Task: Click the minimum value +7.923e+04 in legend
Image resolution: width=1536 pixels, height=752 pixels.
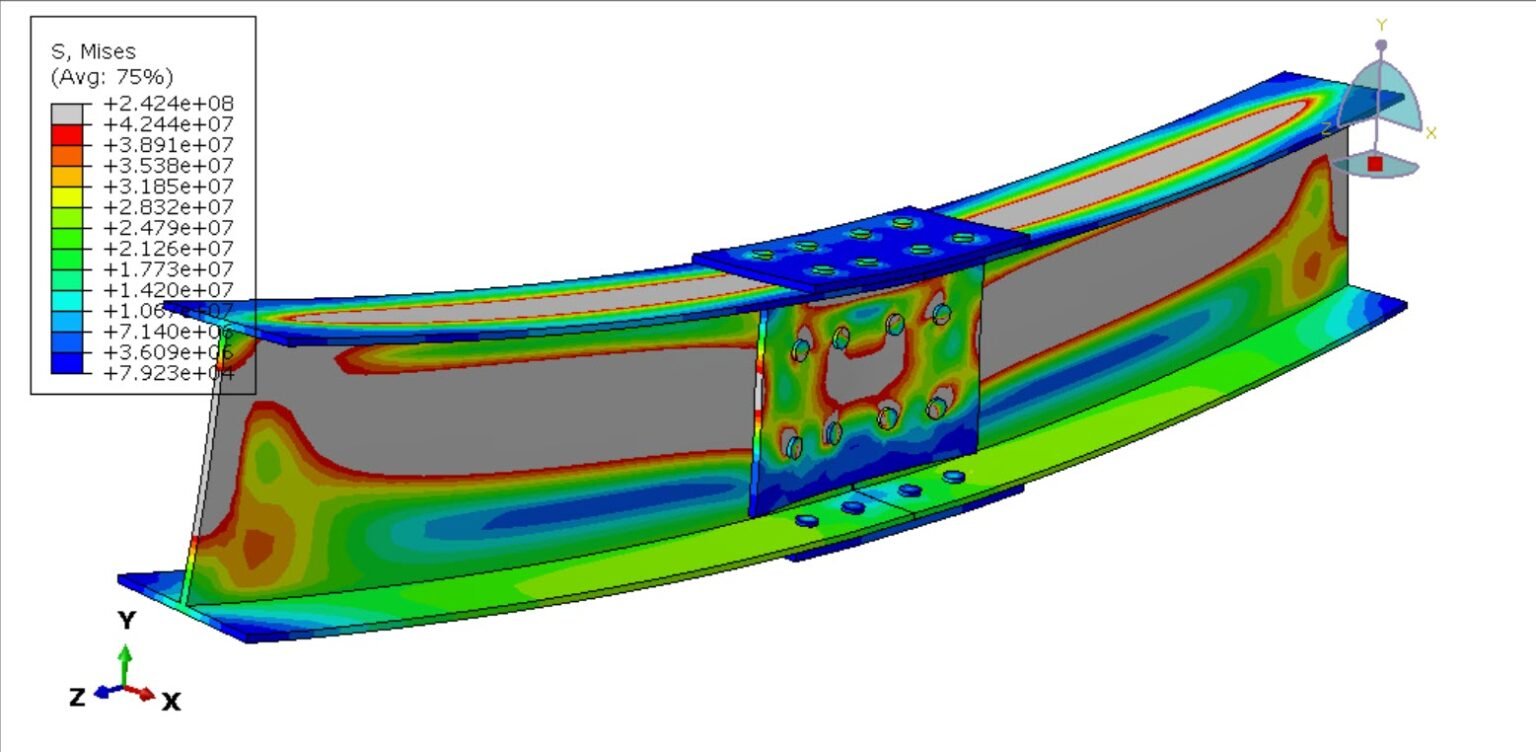Action: (168, 372)
